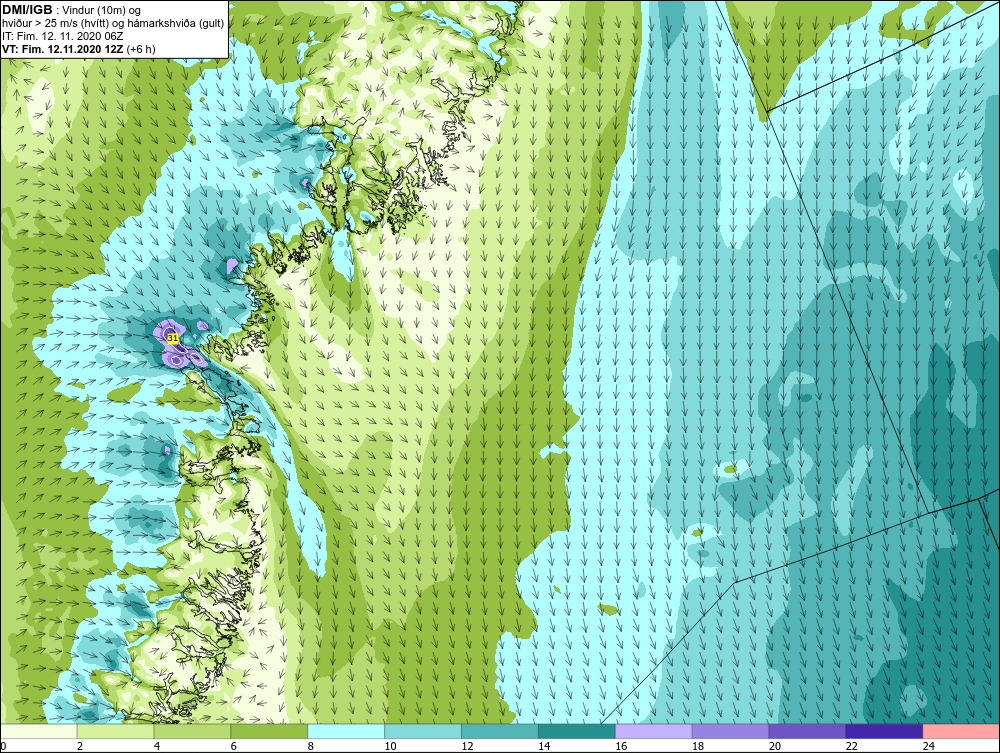The width and height of the screenshot is (1000, 753).
Task: Select the 6-8 olive green legend swatch
Action: [269, 731]
